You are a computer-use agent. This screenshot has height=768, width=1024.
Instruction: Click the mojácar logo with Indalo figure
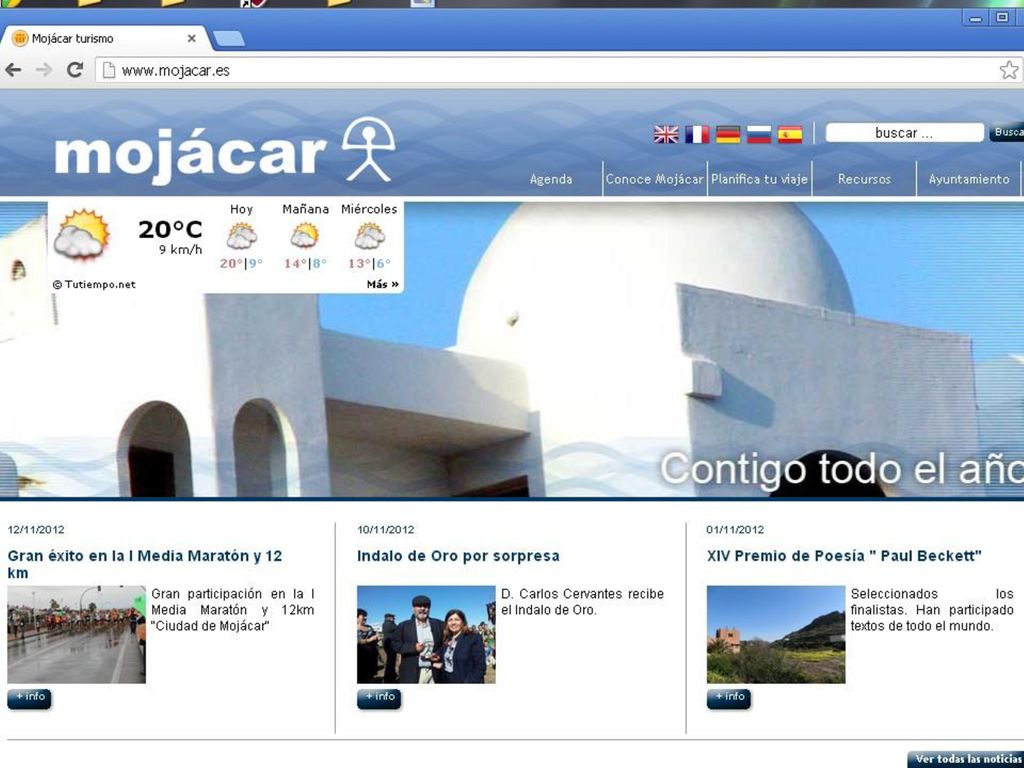click(x=225, y=150)
